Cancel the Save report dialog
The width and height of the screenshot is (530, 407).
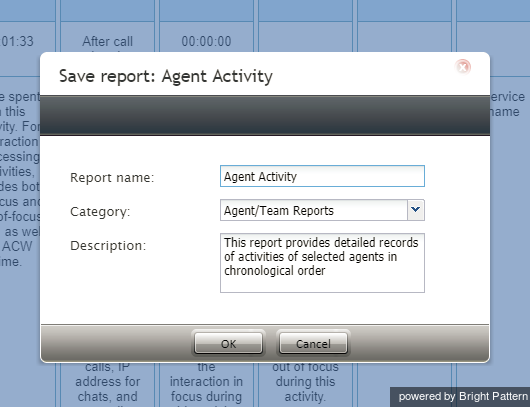point(313,343)
